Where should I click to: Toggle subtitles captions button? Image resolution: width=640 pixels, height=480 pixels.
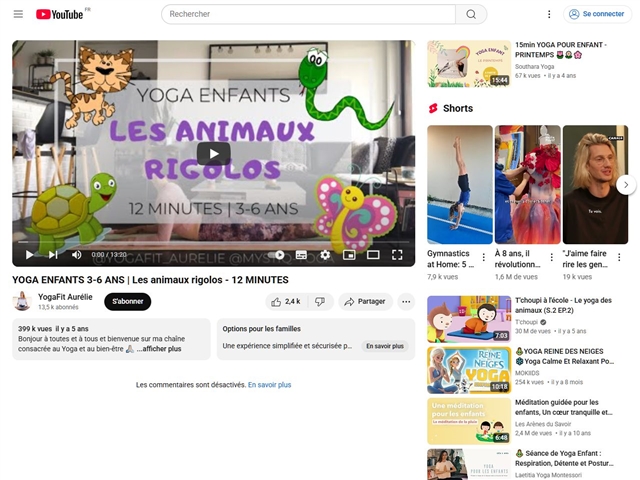pos(301,255)
